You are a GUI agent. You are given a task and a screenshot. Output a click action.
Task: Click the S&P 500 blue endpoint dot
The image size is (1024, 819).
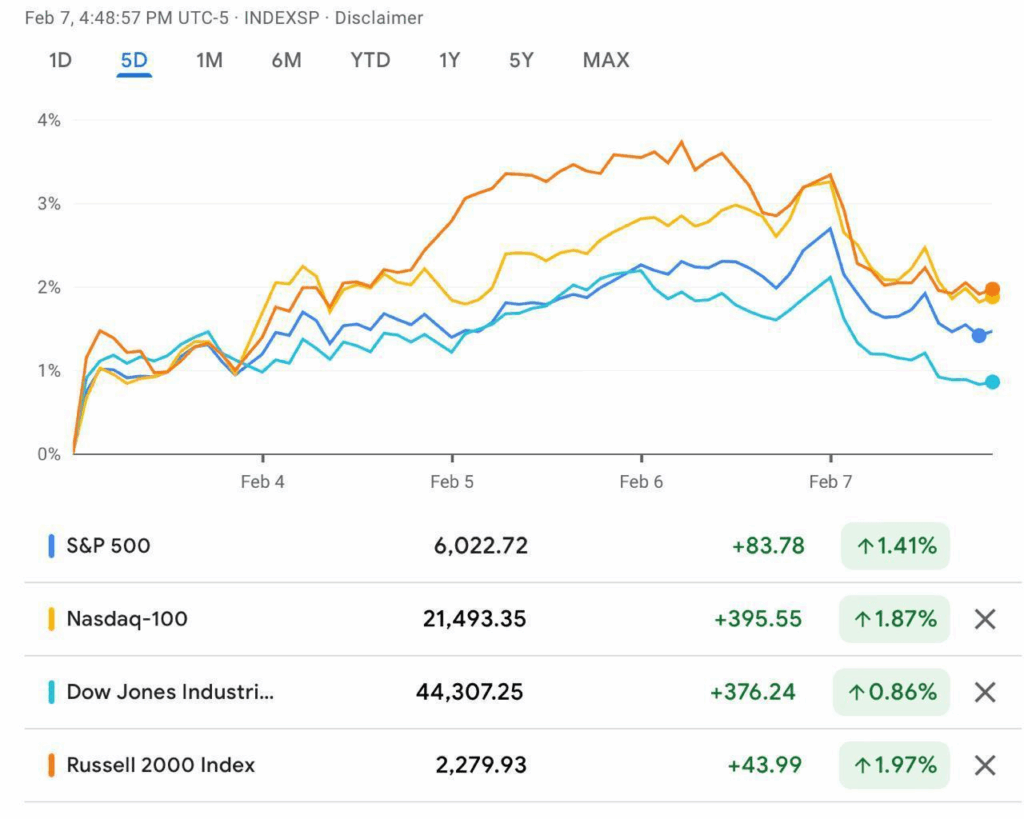[979, 335]
